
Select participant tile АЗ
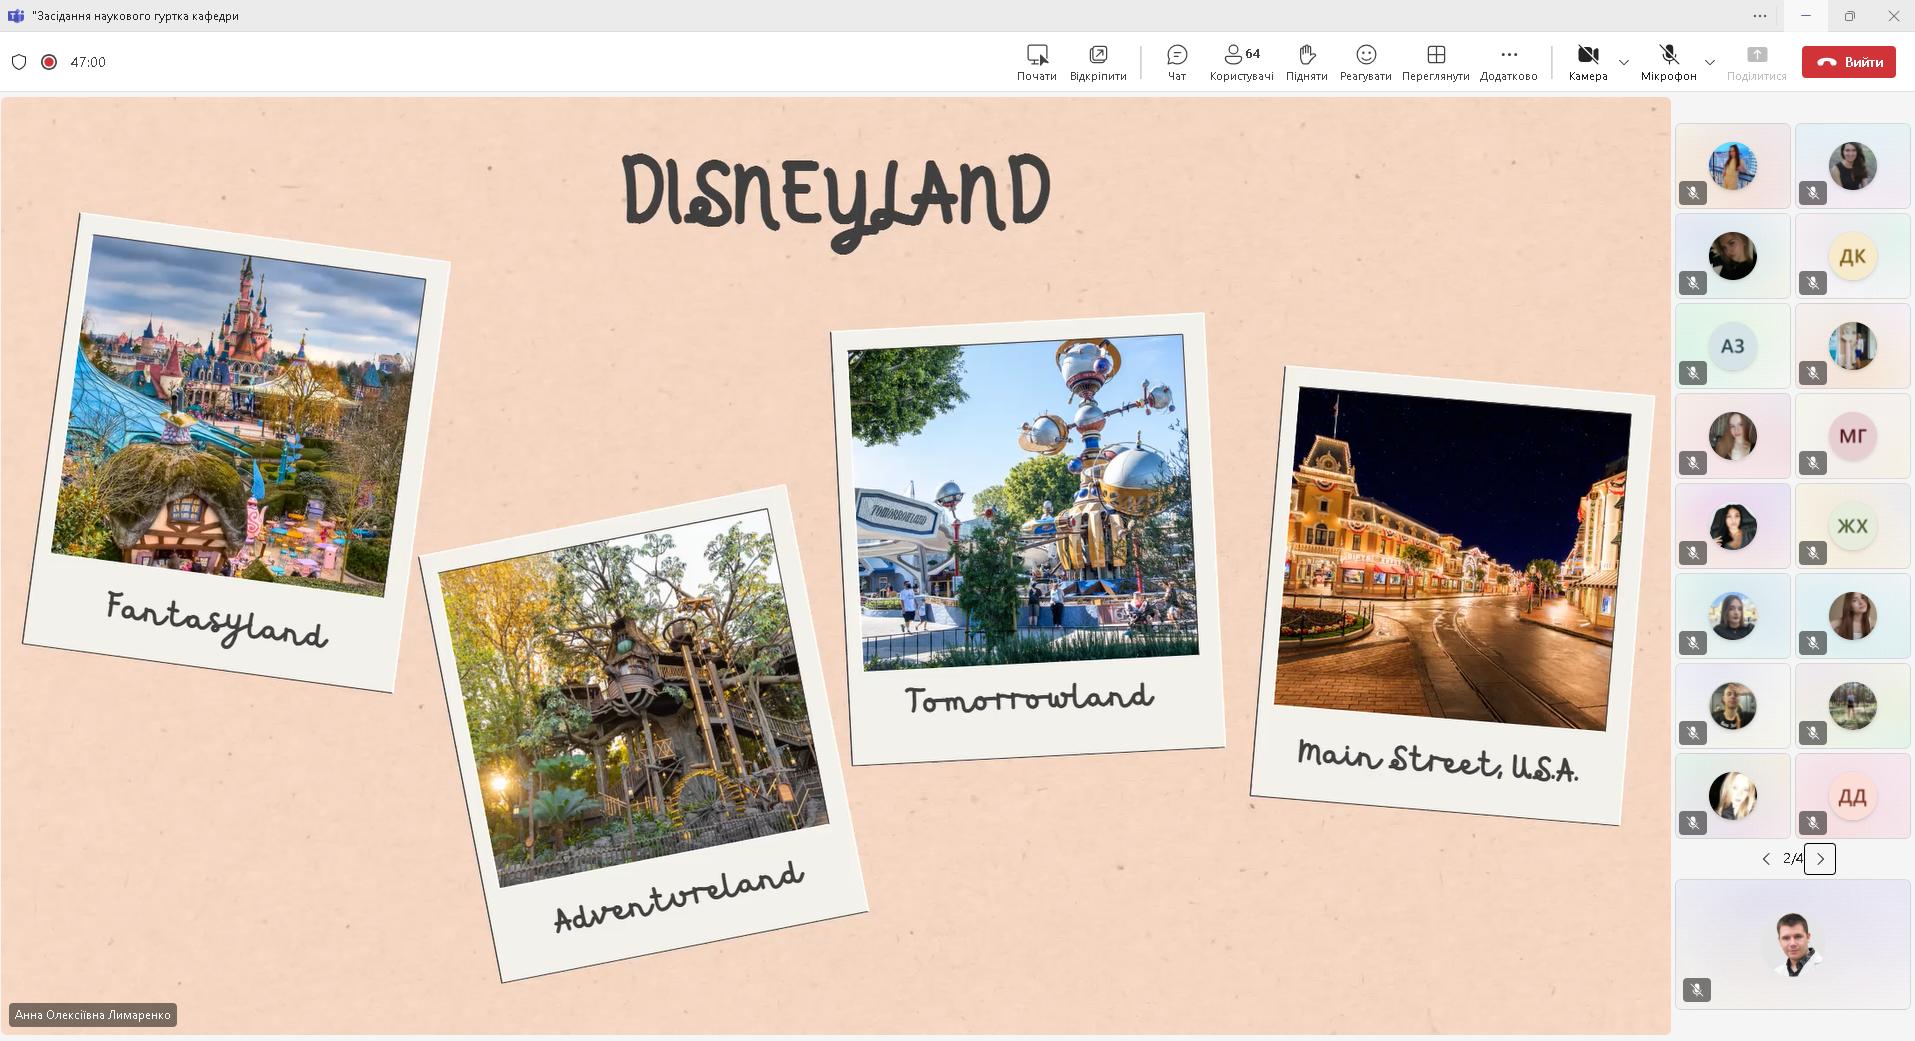coord(1732,346)
